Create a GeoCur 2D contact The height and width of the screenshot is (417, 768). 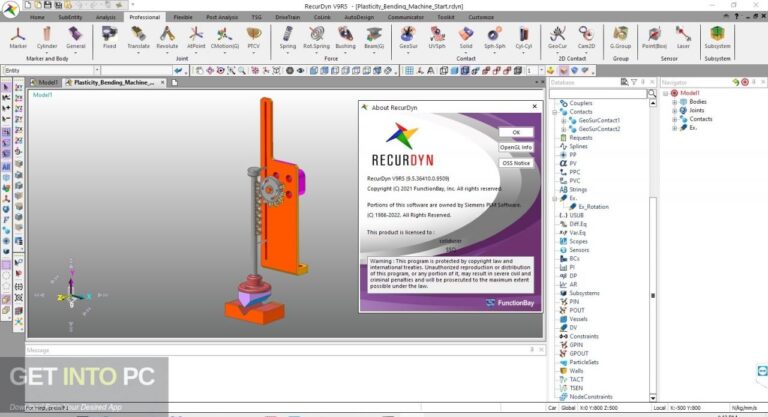pos(557,38)
